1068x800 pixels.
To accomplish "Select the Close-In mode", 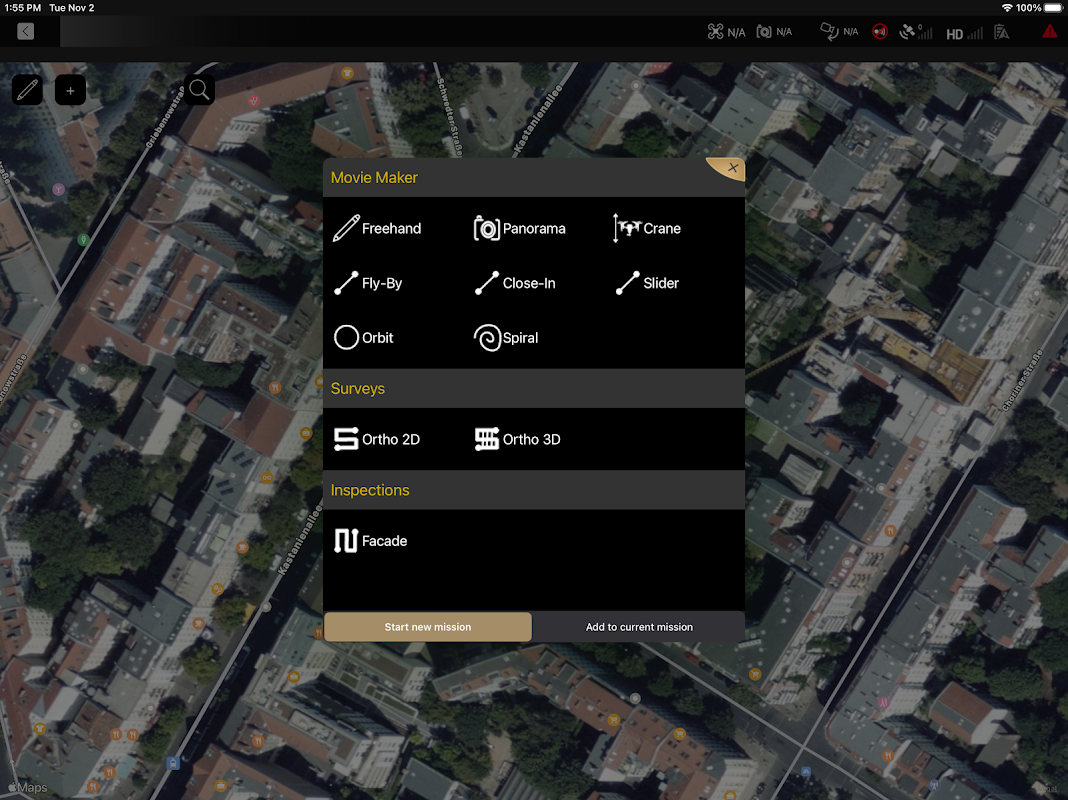I will pos(515,283).
